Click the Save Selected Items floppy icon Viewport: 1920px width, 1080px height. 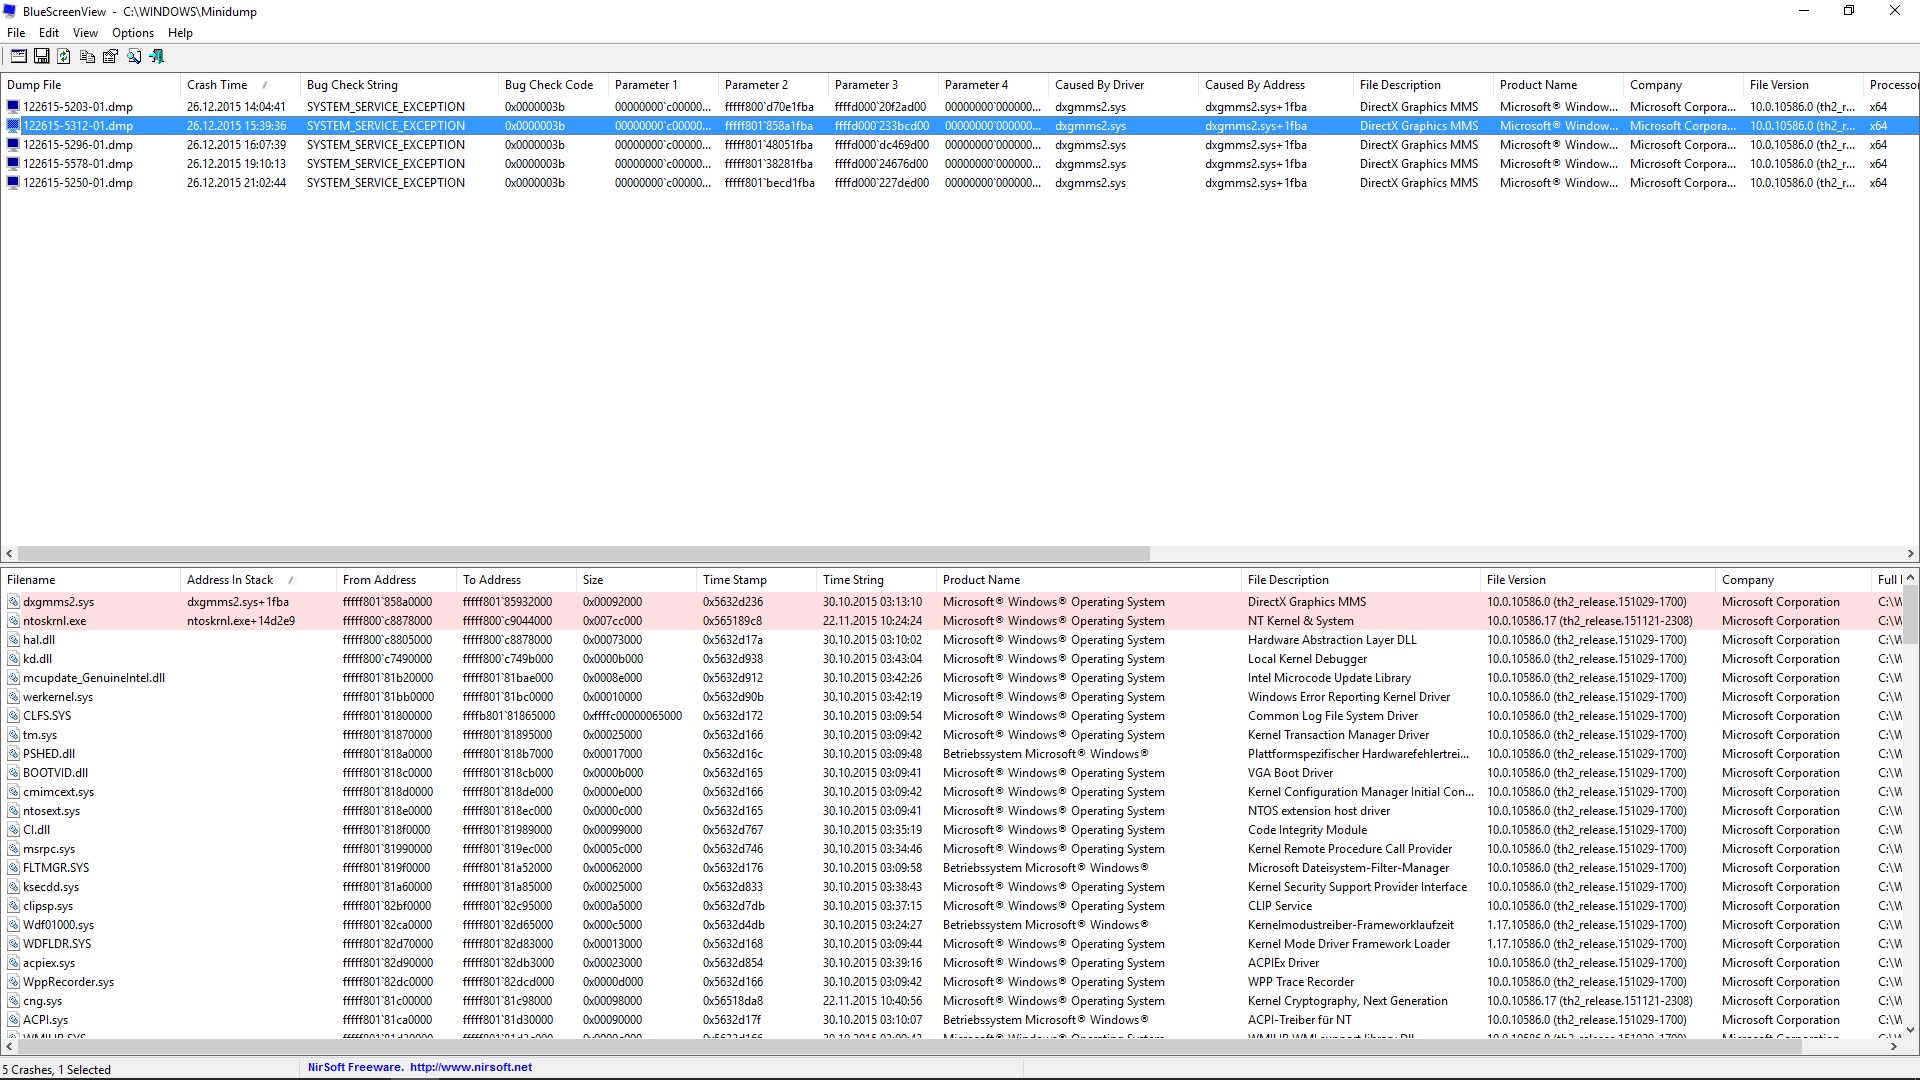pyautogui.click(x=41, y=57)
